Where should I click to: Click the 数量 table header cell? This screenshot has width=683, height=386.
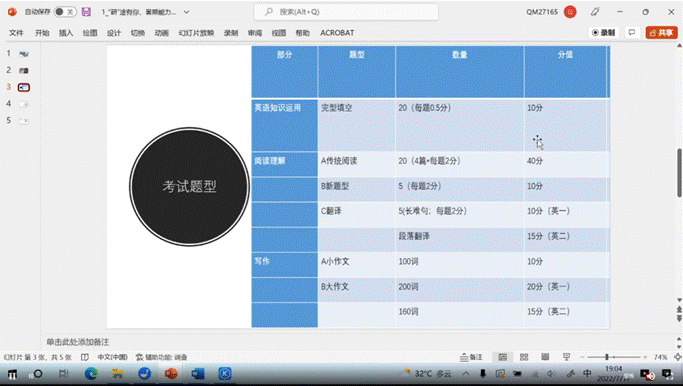[x=460, y=72]
